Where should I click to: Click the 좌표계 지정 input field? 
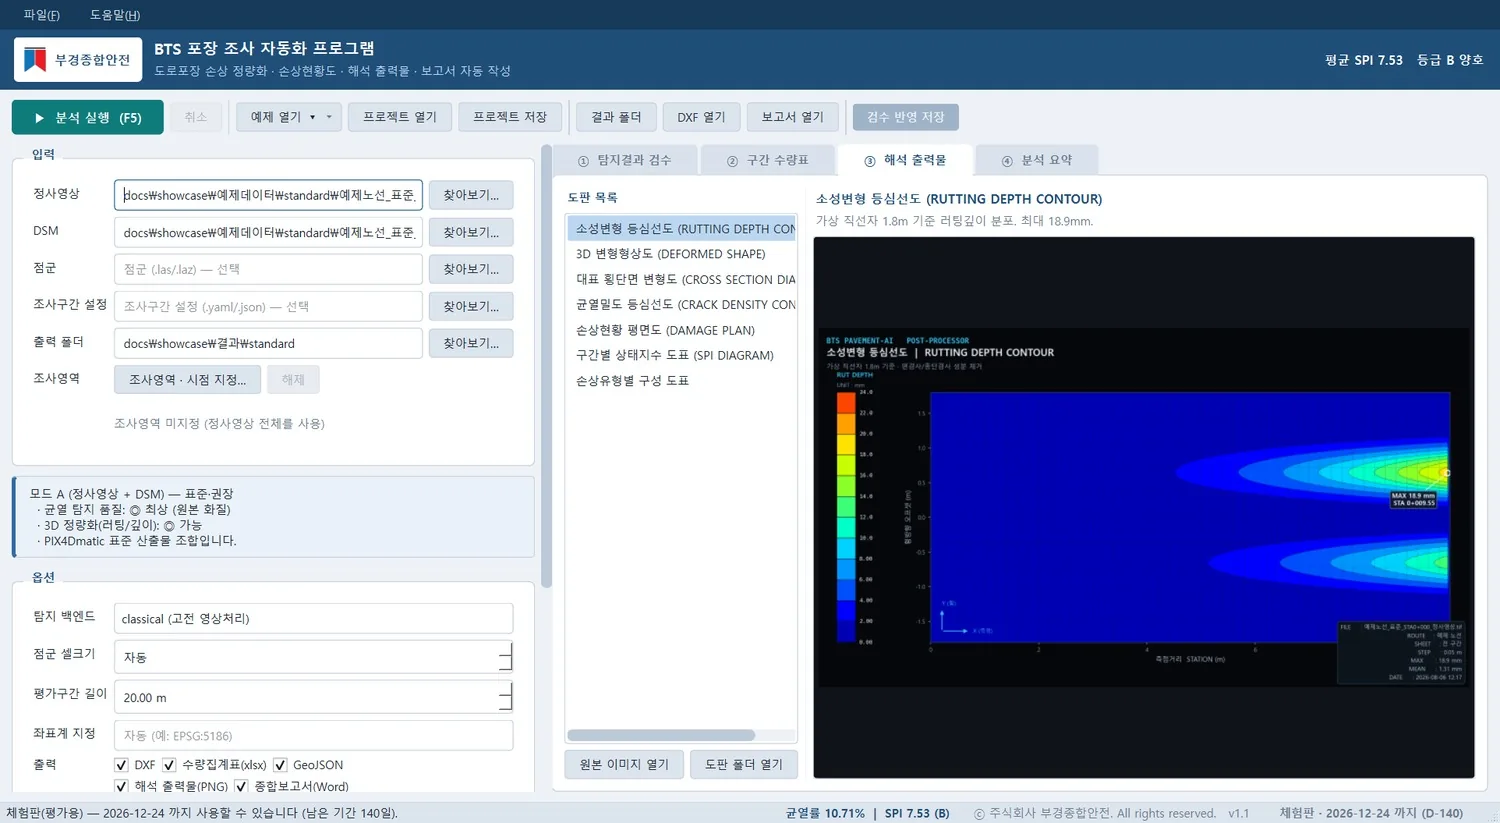(x=313, y=735)
